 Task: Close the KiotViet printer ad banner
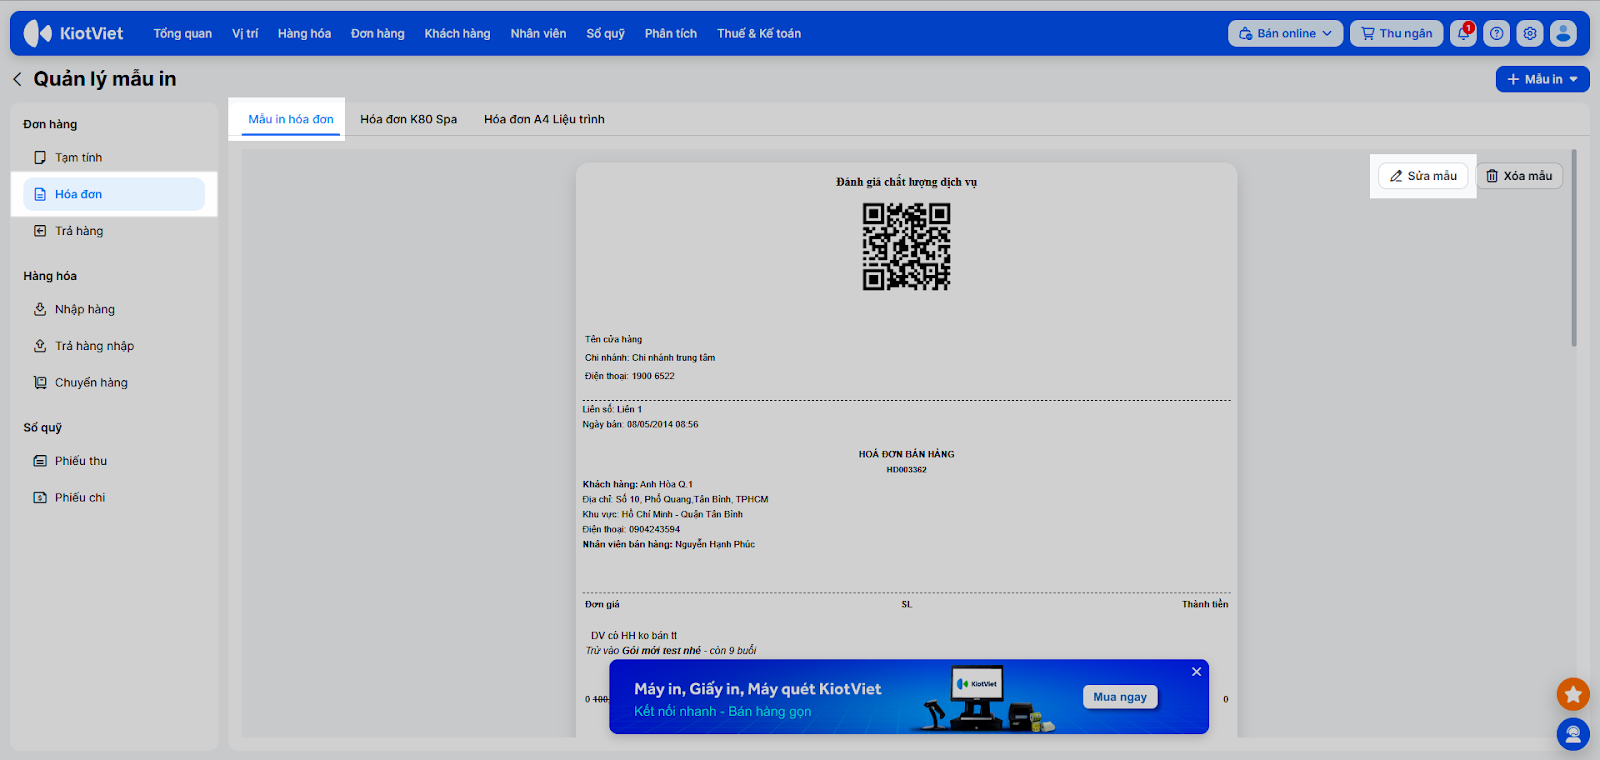point(1196,672)
